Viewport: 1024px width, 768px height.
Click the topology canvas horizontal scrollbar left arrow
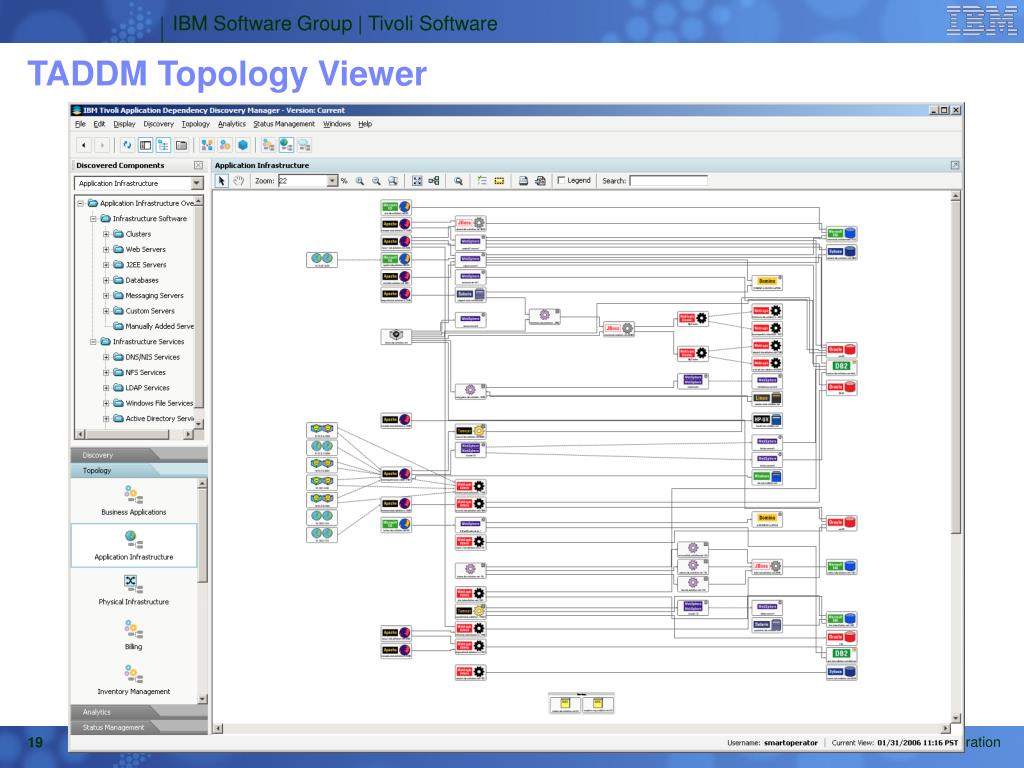tap(218, 728)
